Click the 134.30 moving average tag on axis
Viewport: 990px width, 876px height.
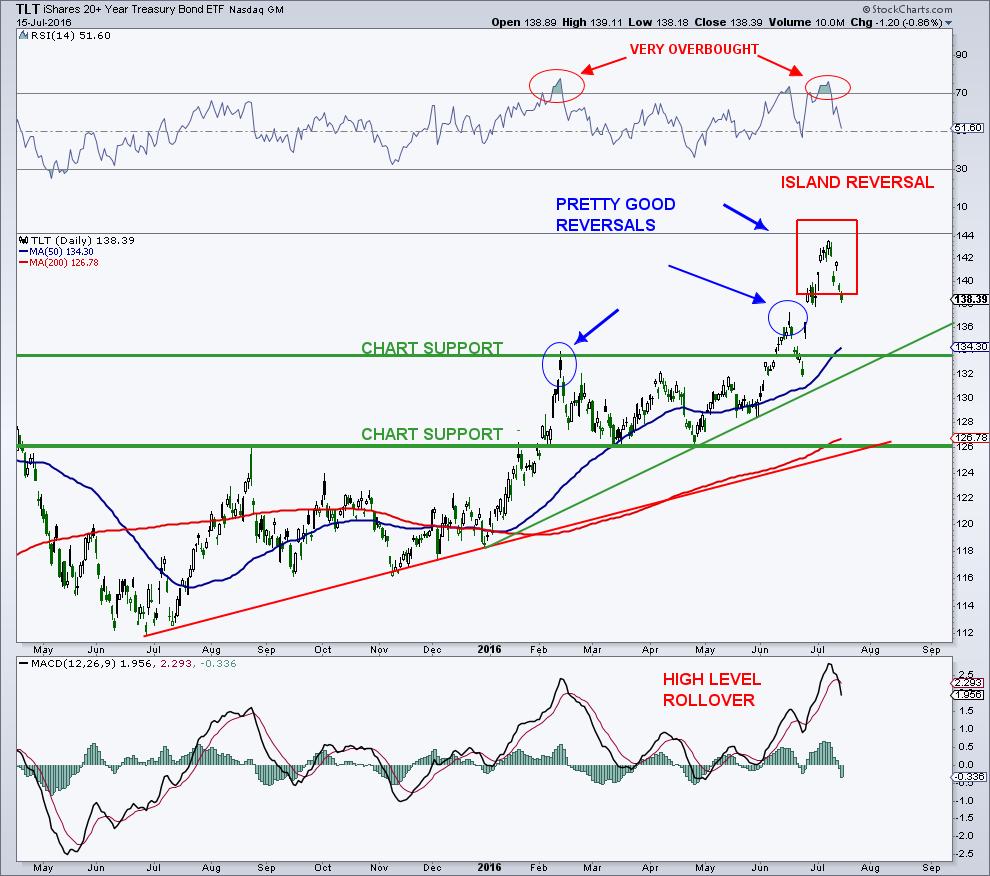click(x=969, y=347)
